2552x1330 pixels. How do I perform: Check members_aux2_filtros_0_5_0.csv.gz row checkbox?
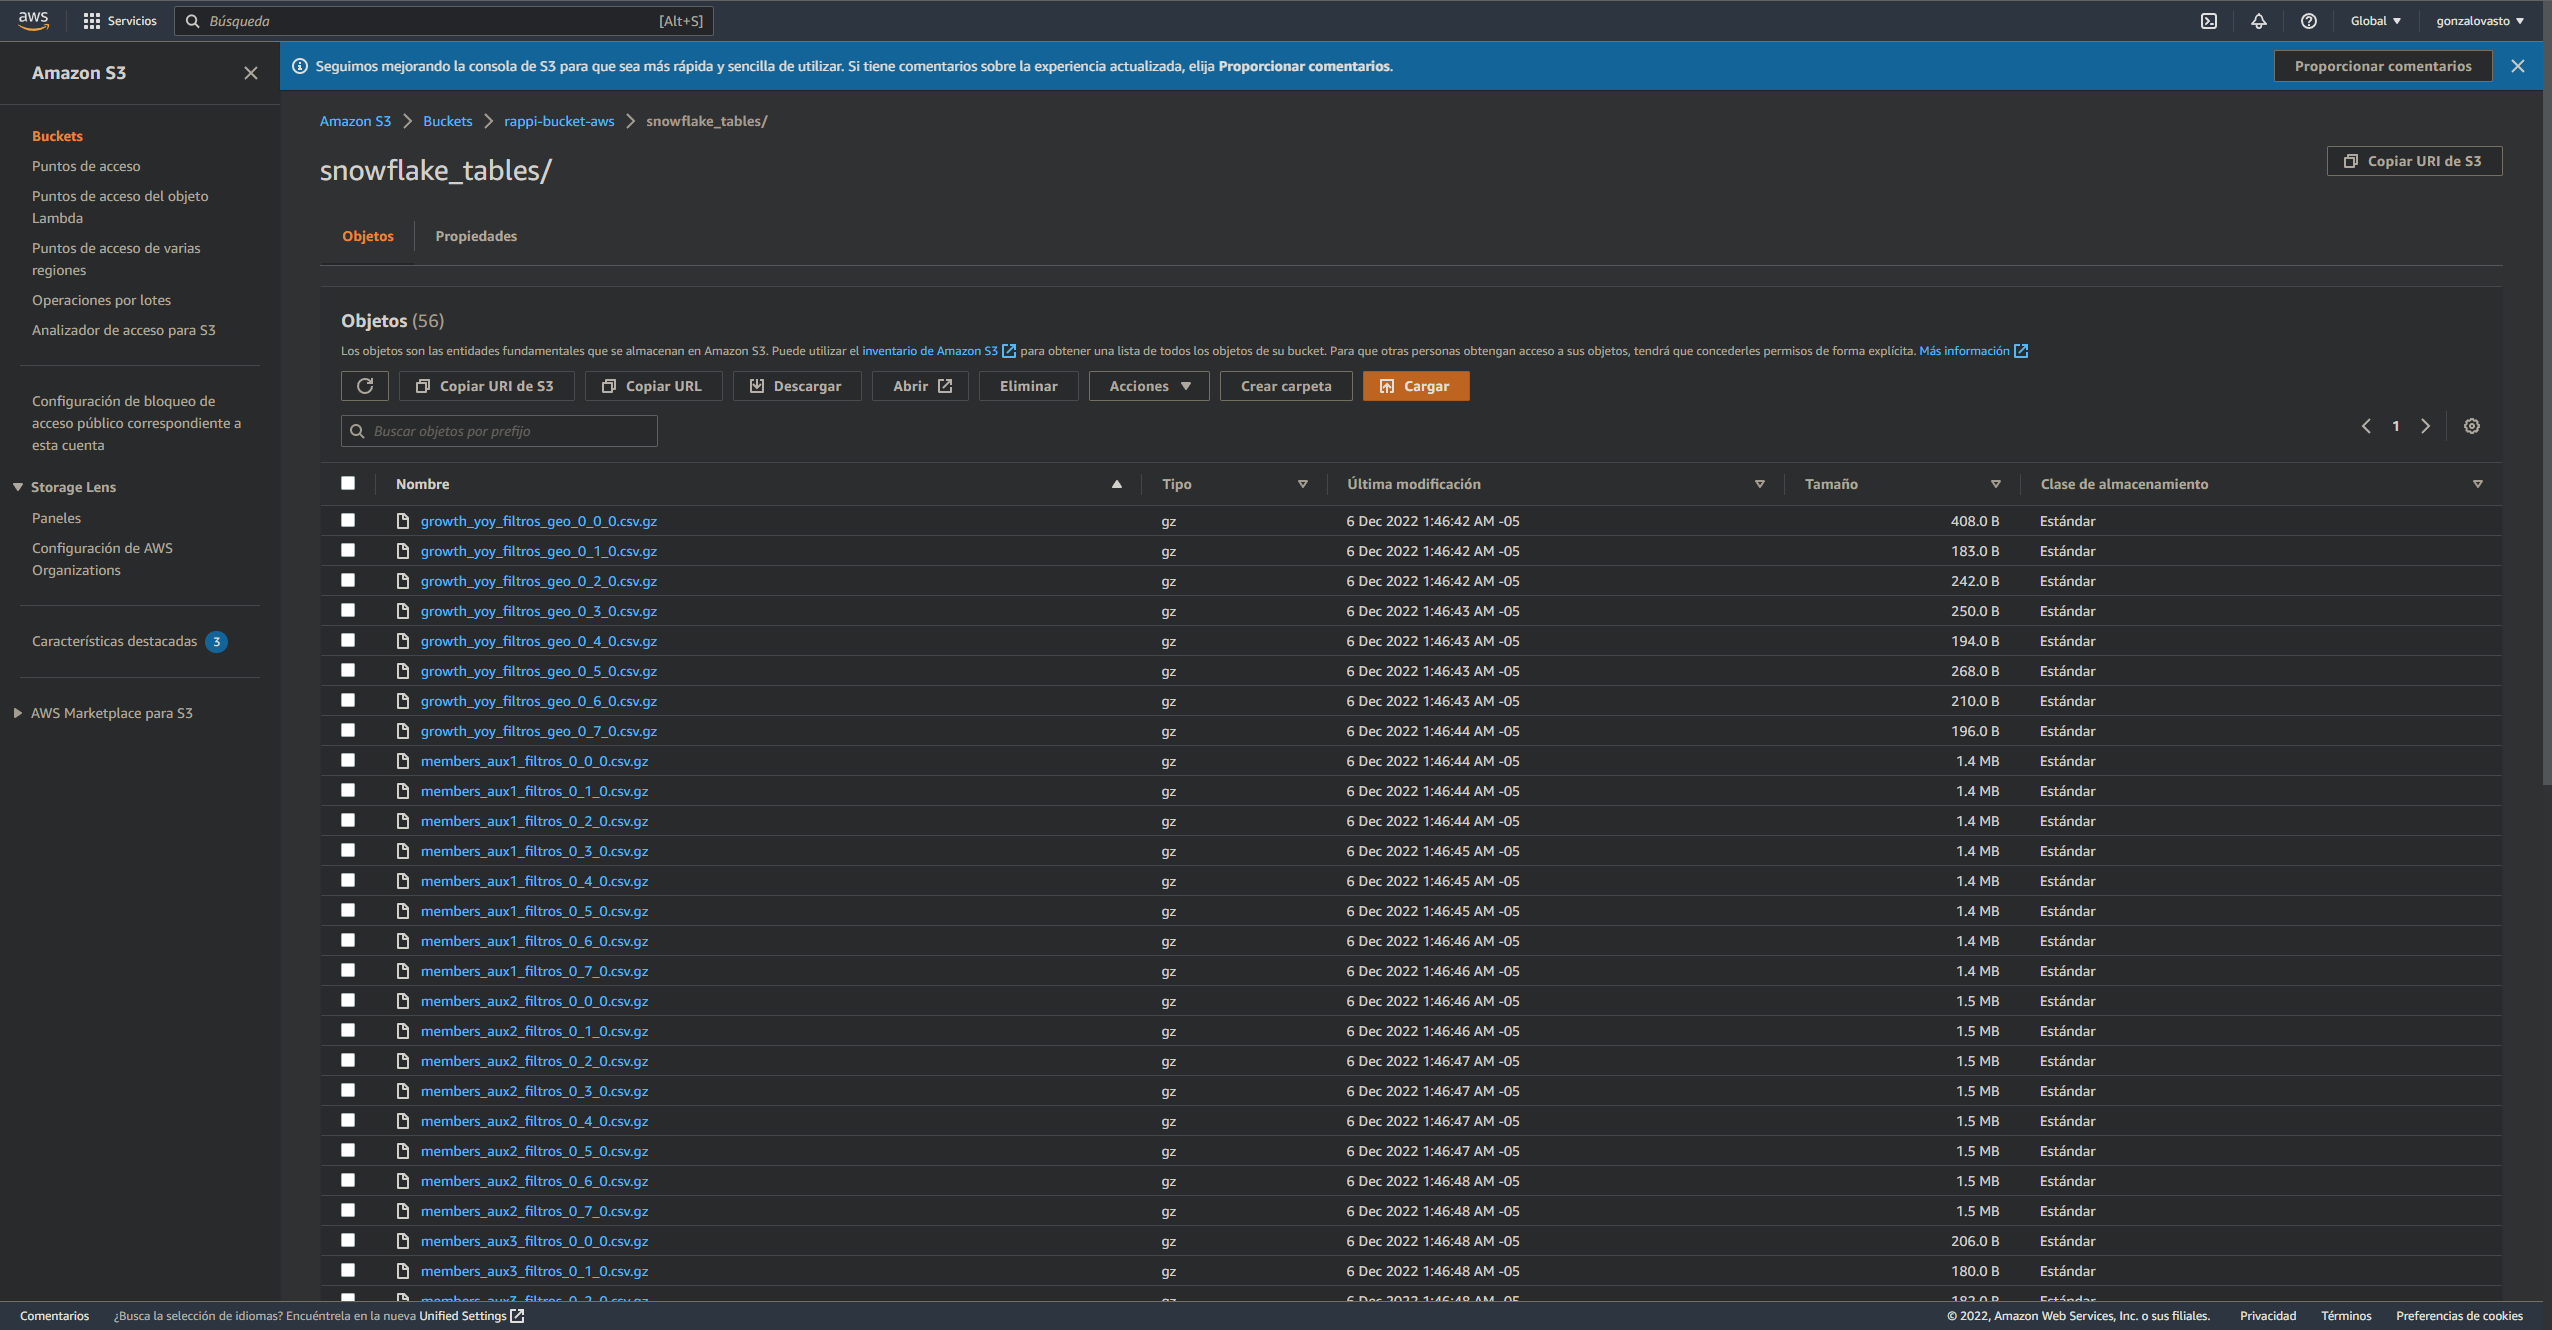348,1150
